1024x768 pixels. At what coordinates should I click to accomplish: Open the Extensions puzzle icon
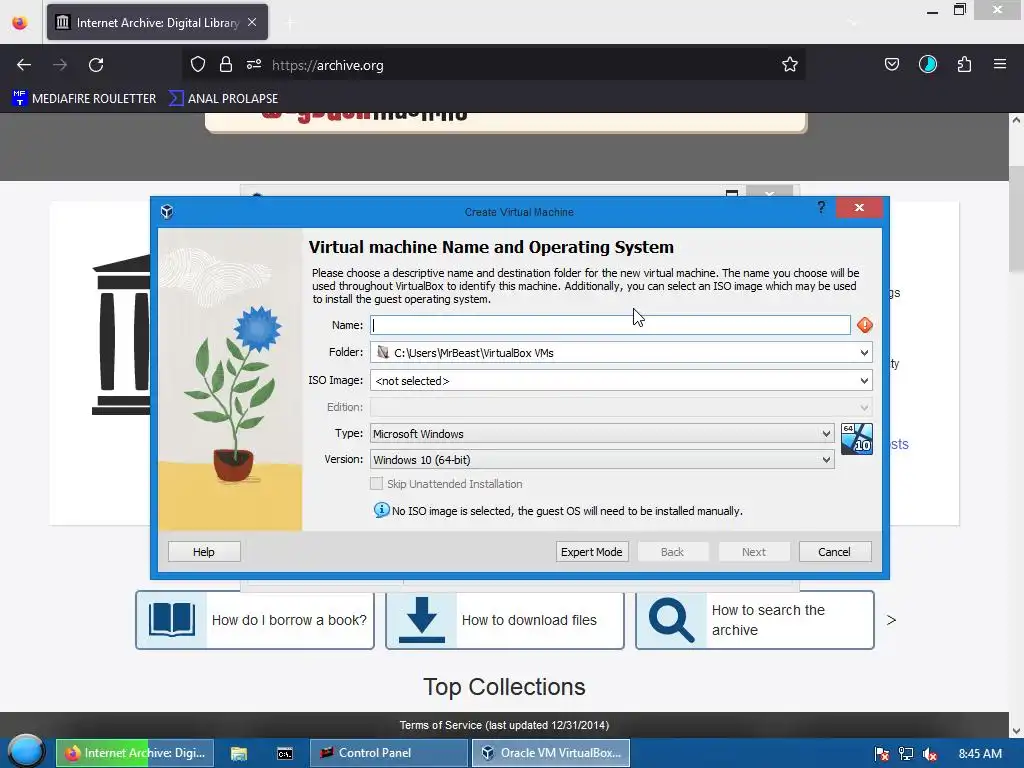point(964,65)
